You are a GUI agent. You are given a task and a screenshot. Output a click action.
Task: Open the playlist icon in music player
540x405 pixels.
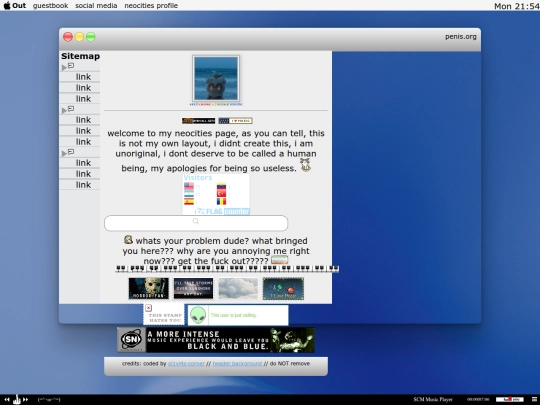(534, 399)
